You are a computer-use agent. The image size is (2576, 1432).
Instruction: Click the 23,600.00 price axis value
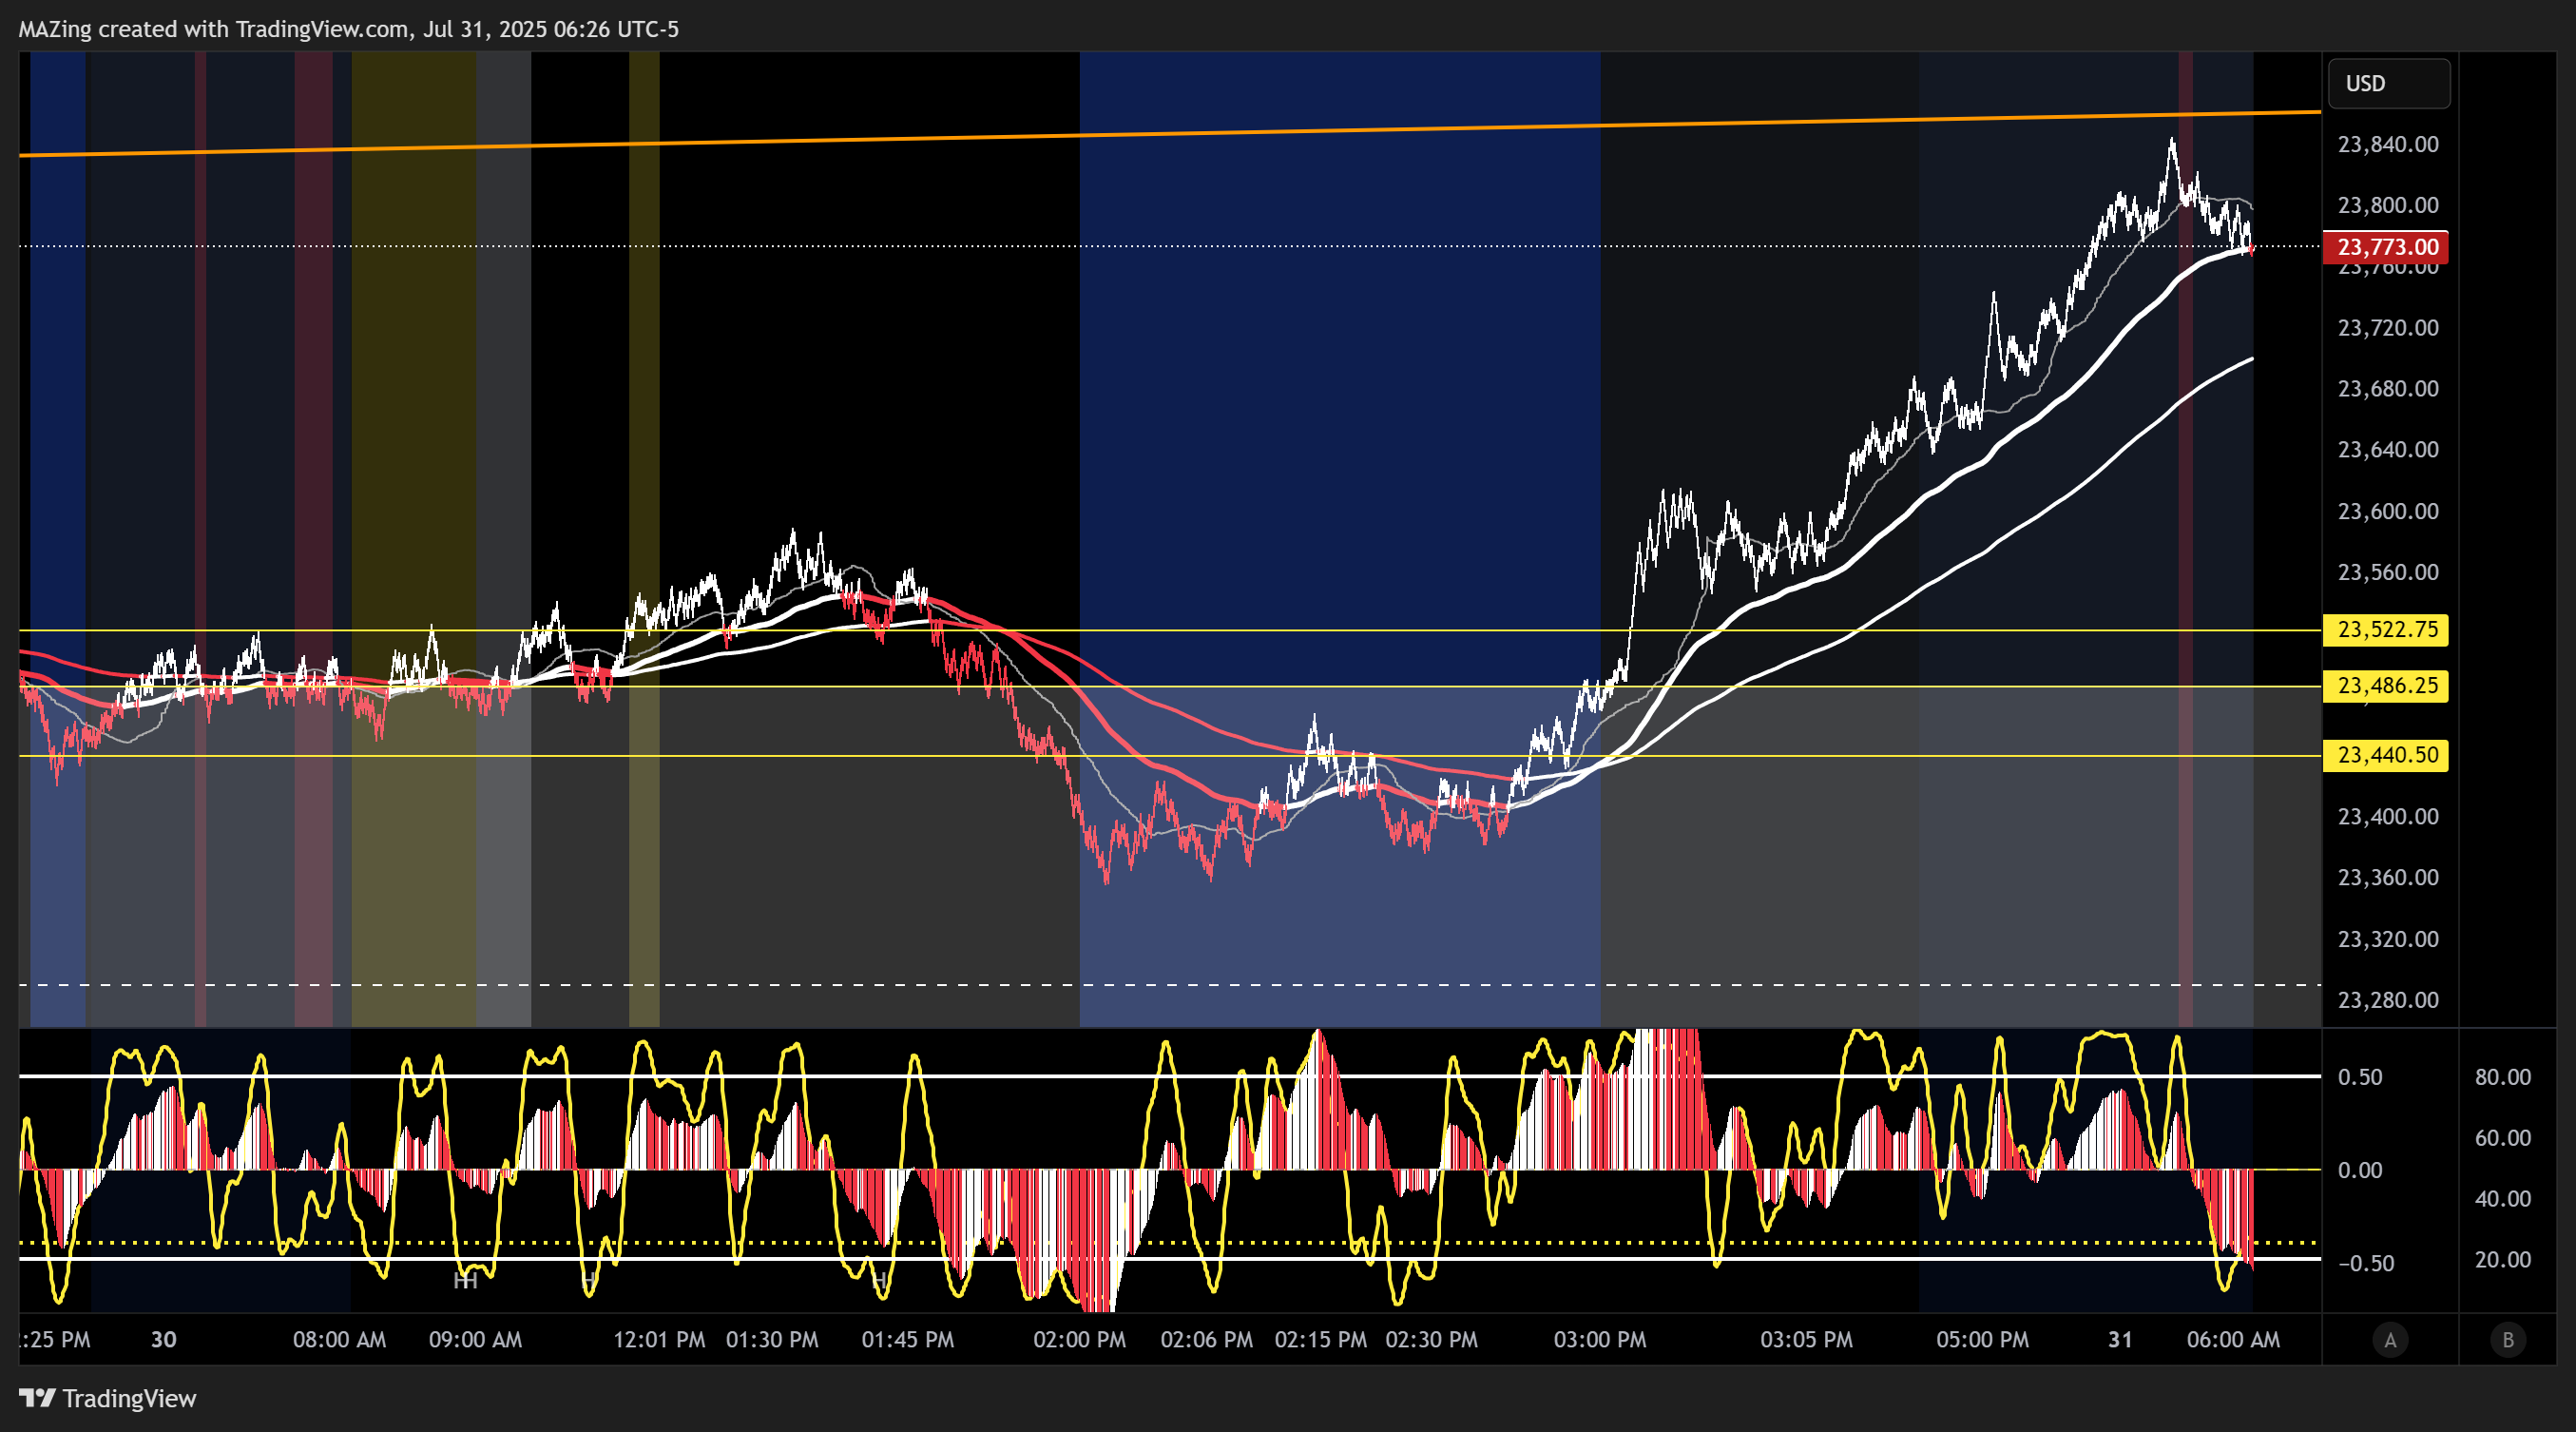(2388, 511)
